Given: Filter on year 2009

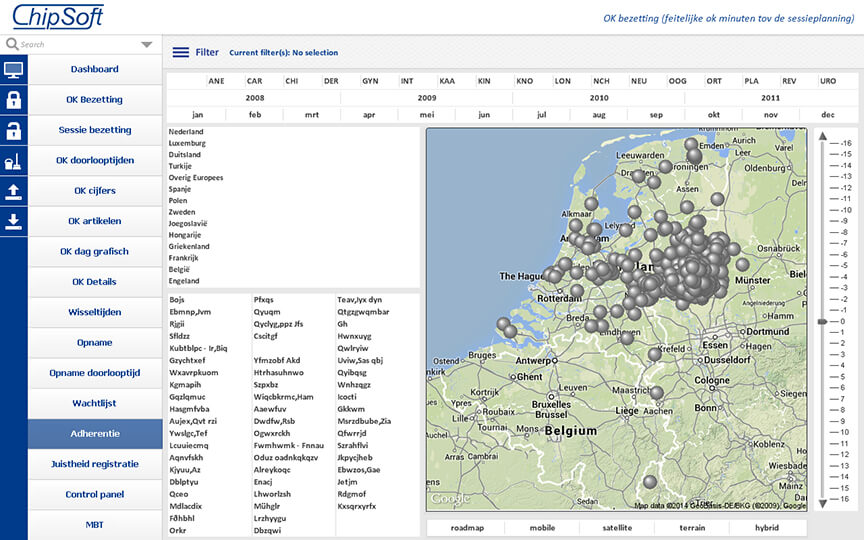Looking at the screenshot, I should (x=426, y=98).
